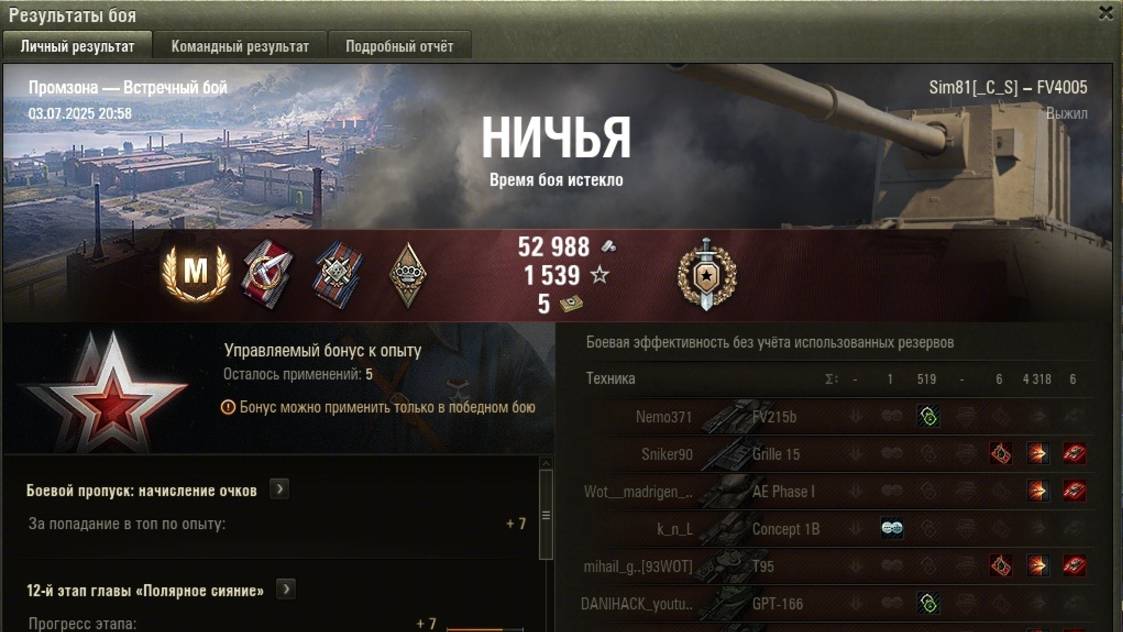This screenshot has width=1123, height=632.
Task: Click the diamond-shaped brass knuckles medal
Action: [408, 275]
